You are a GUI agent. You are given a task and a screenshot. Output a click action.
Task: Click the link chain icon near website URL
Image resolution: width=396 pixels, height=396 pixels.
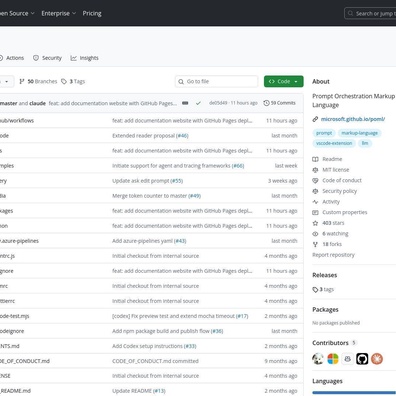[315, 119]
